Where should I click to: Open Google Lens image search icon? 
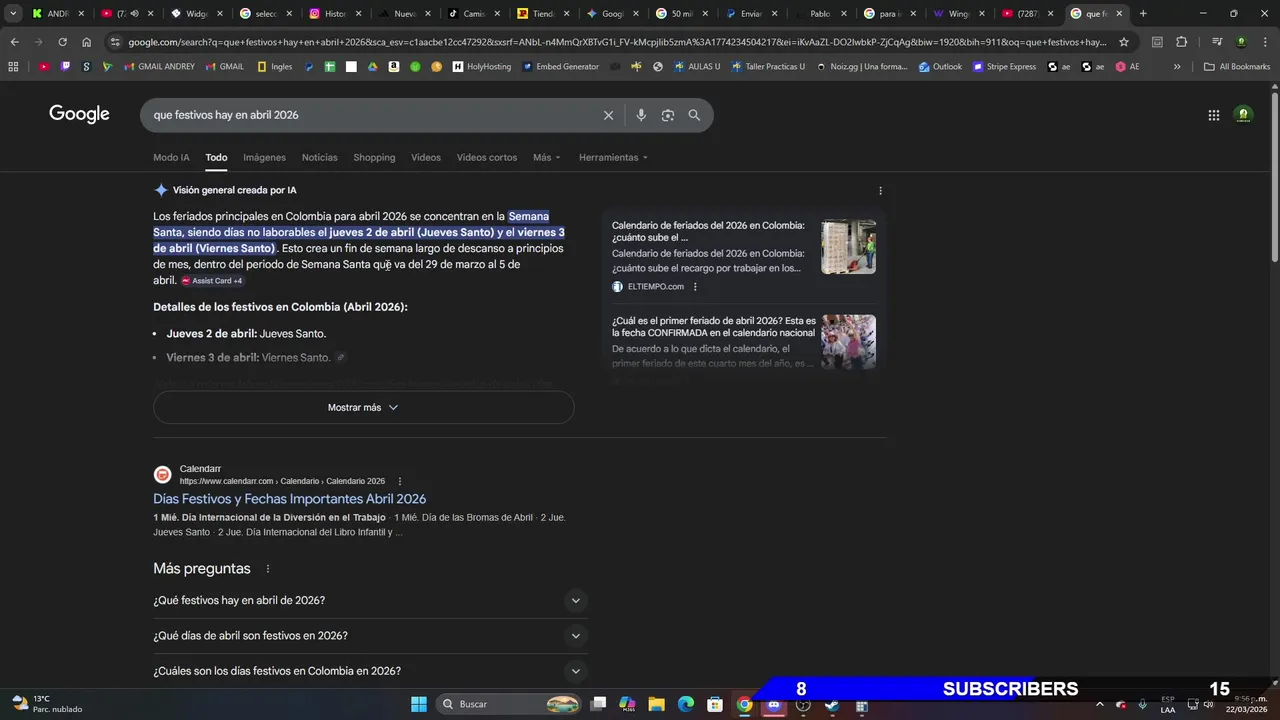(x=667, y=115)
